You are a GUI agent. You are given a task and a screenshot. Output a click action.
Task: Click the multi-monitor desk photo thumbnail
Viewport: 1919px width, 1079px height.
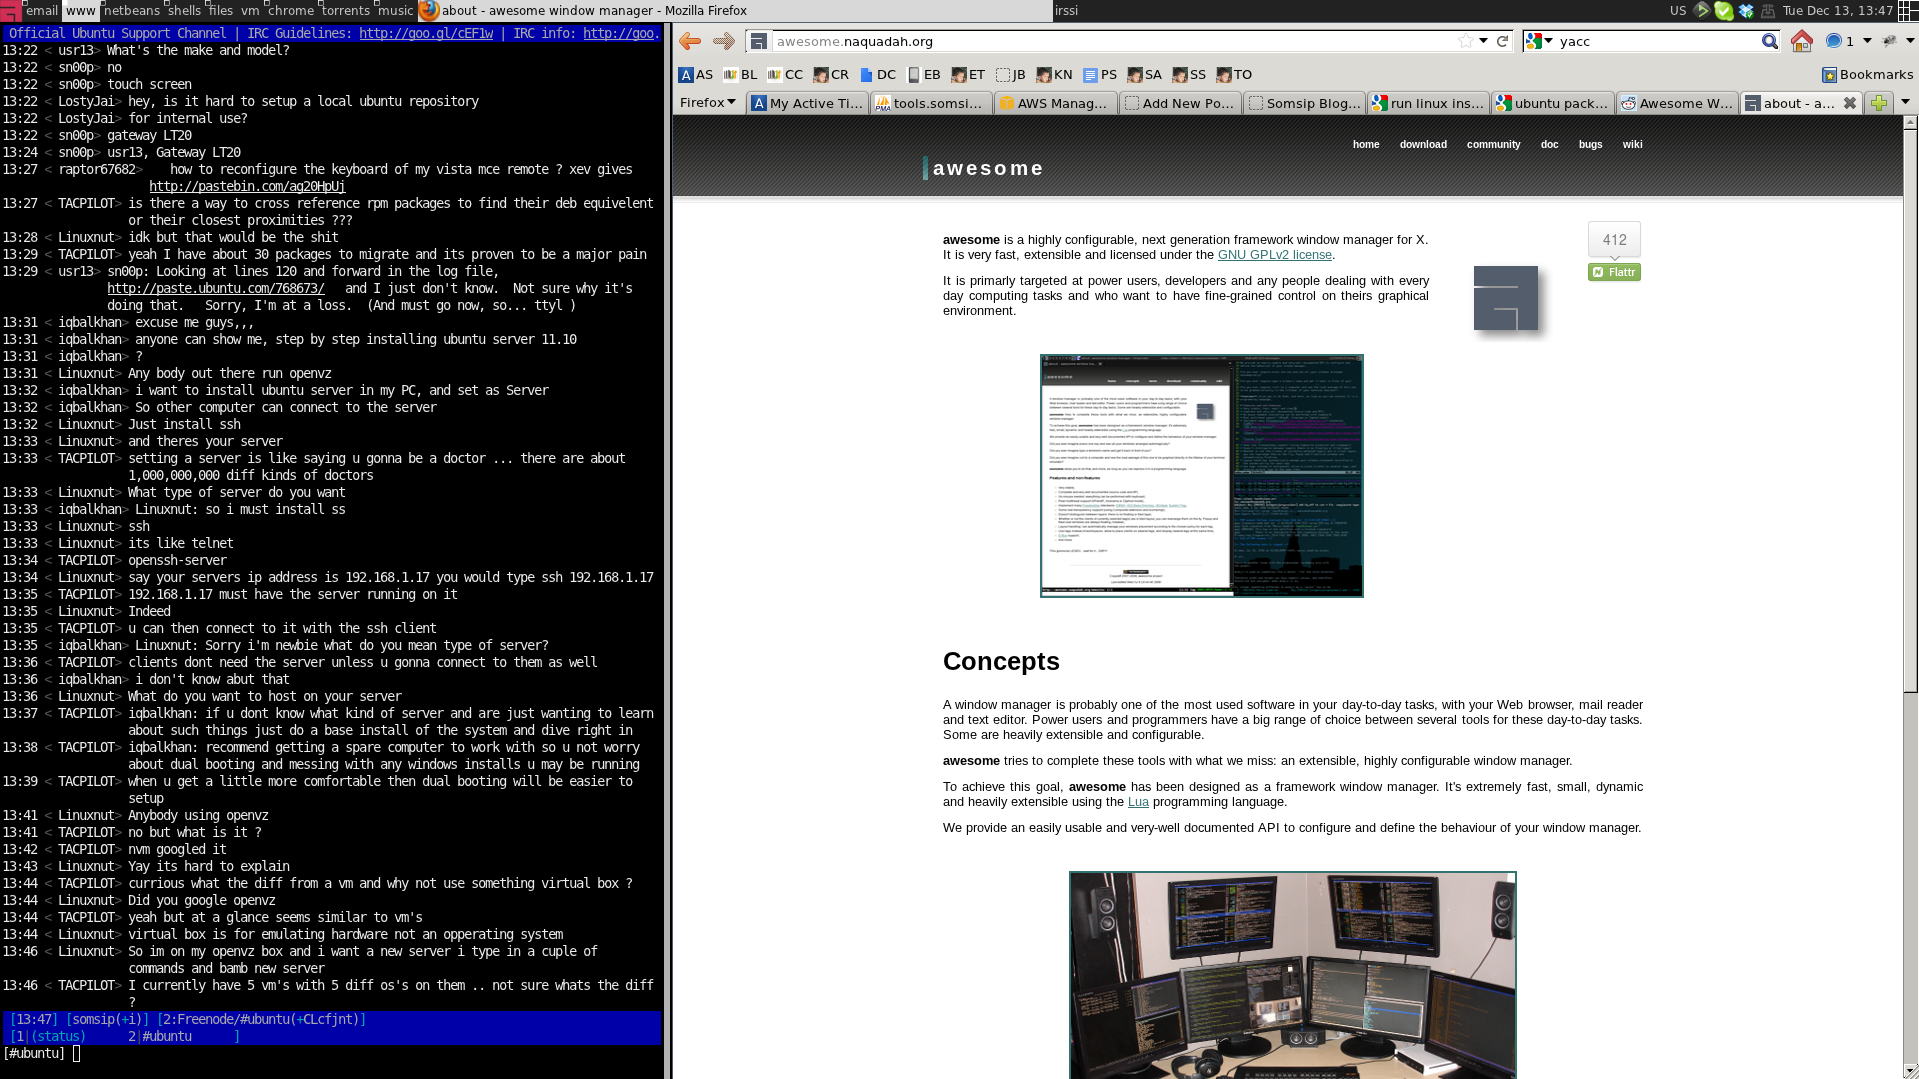tap(1292, 975)
